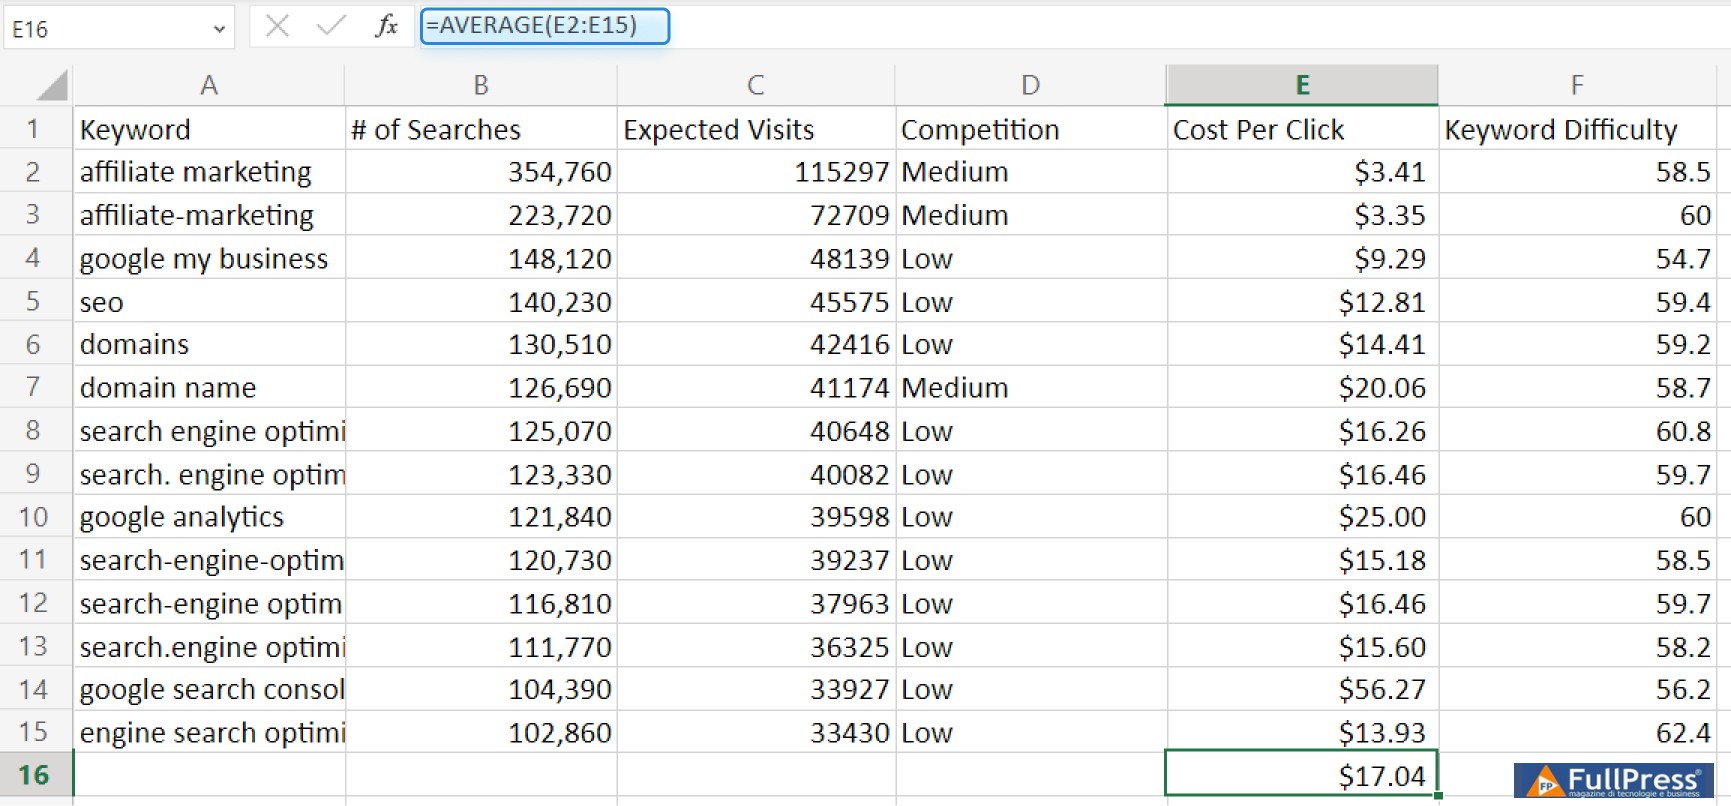This screenshot has height=806, width=1731.
Task: Select cell 'affiliate-marketing'
Action: pyautogui.click(x=209, y=215)
